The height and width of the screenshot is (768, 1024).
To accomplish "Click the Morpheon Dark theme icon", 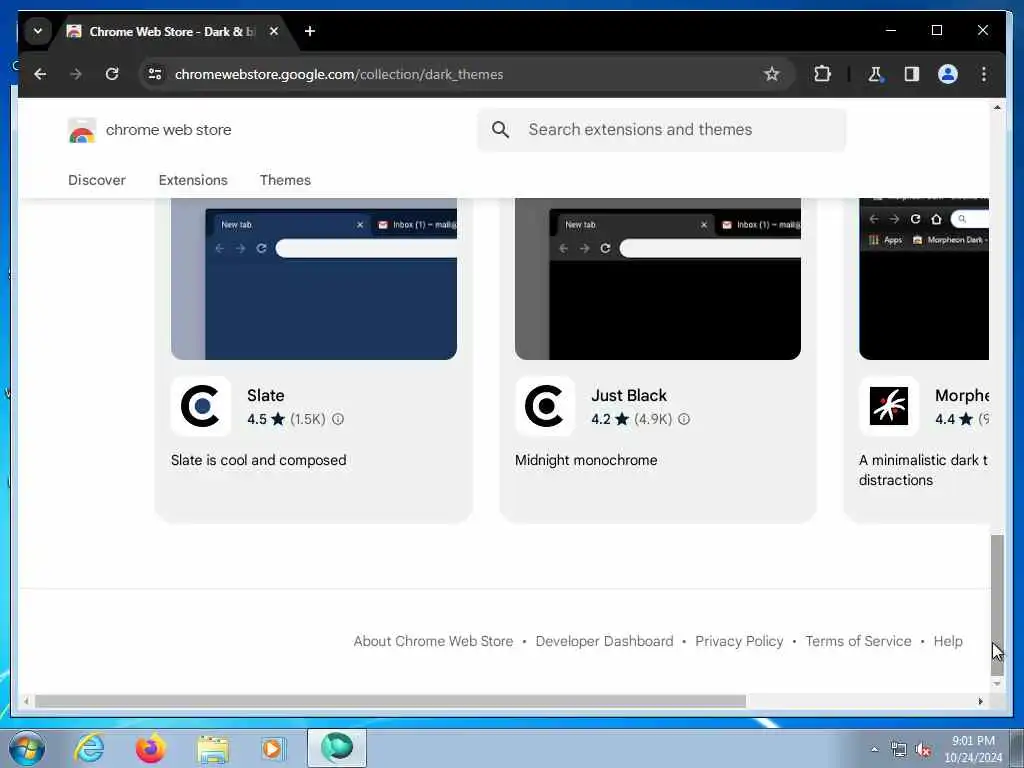I will pyautogui.click(x=889, y=406).
